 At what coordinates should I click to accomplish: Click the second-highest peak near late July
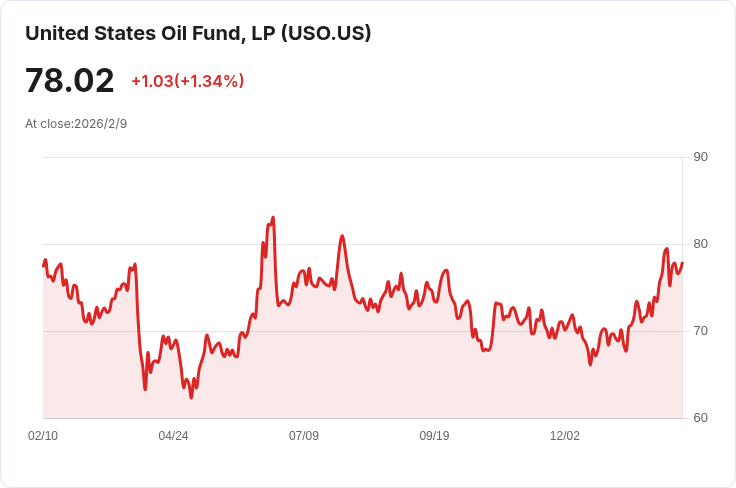[342, 236]
